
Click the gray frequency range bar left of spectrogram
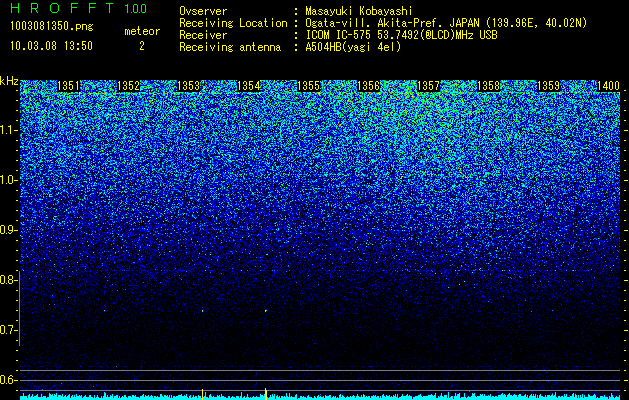click(x=20, y=308)
